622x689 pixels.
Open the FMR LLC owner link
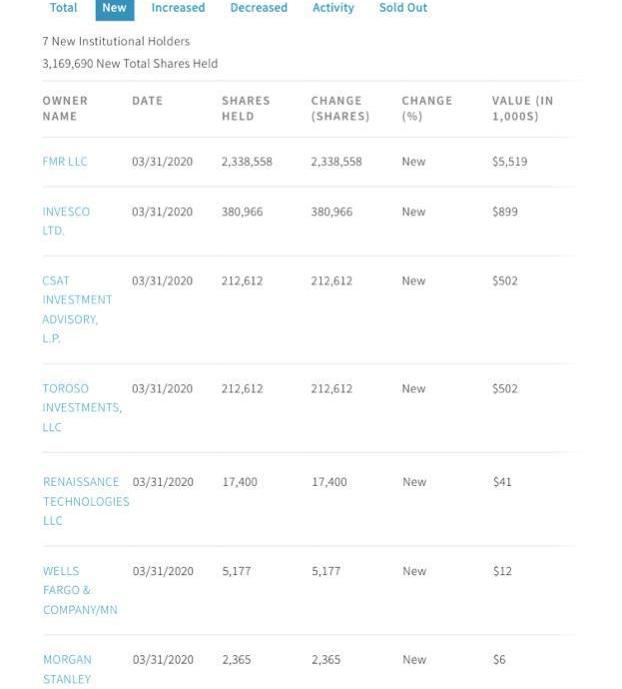(x=65, y=161)
